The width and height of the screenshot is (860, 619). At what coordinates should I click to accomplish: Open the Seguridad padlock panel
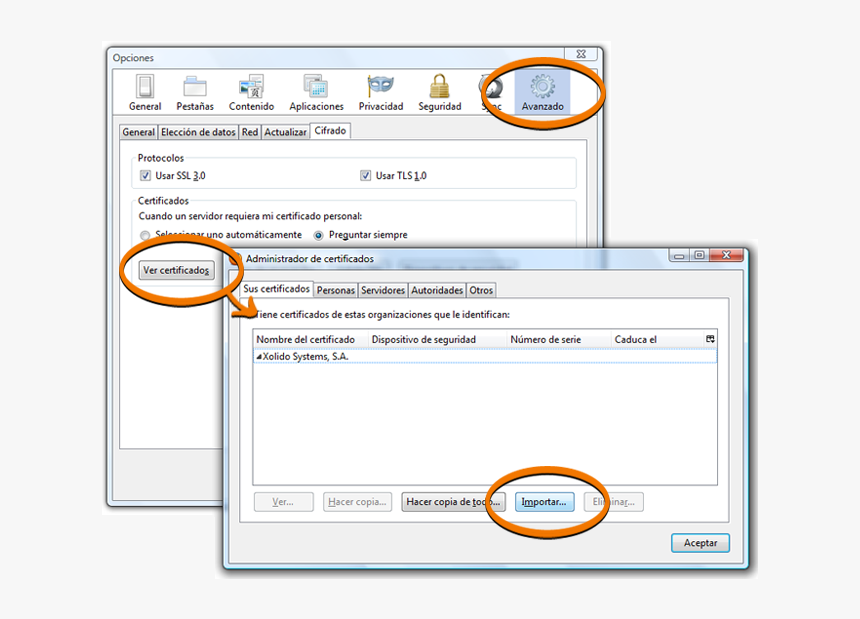point(439,93)
